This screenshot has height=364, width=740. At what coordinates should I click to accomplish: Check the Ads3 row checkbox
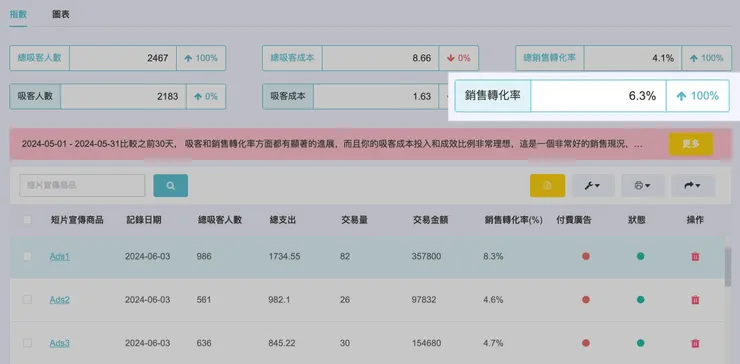coord(27,343)
